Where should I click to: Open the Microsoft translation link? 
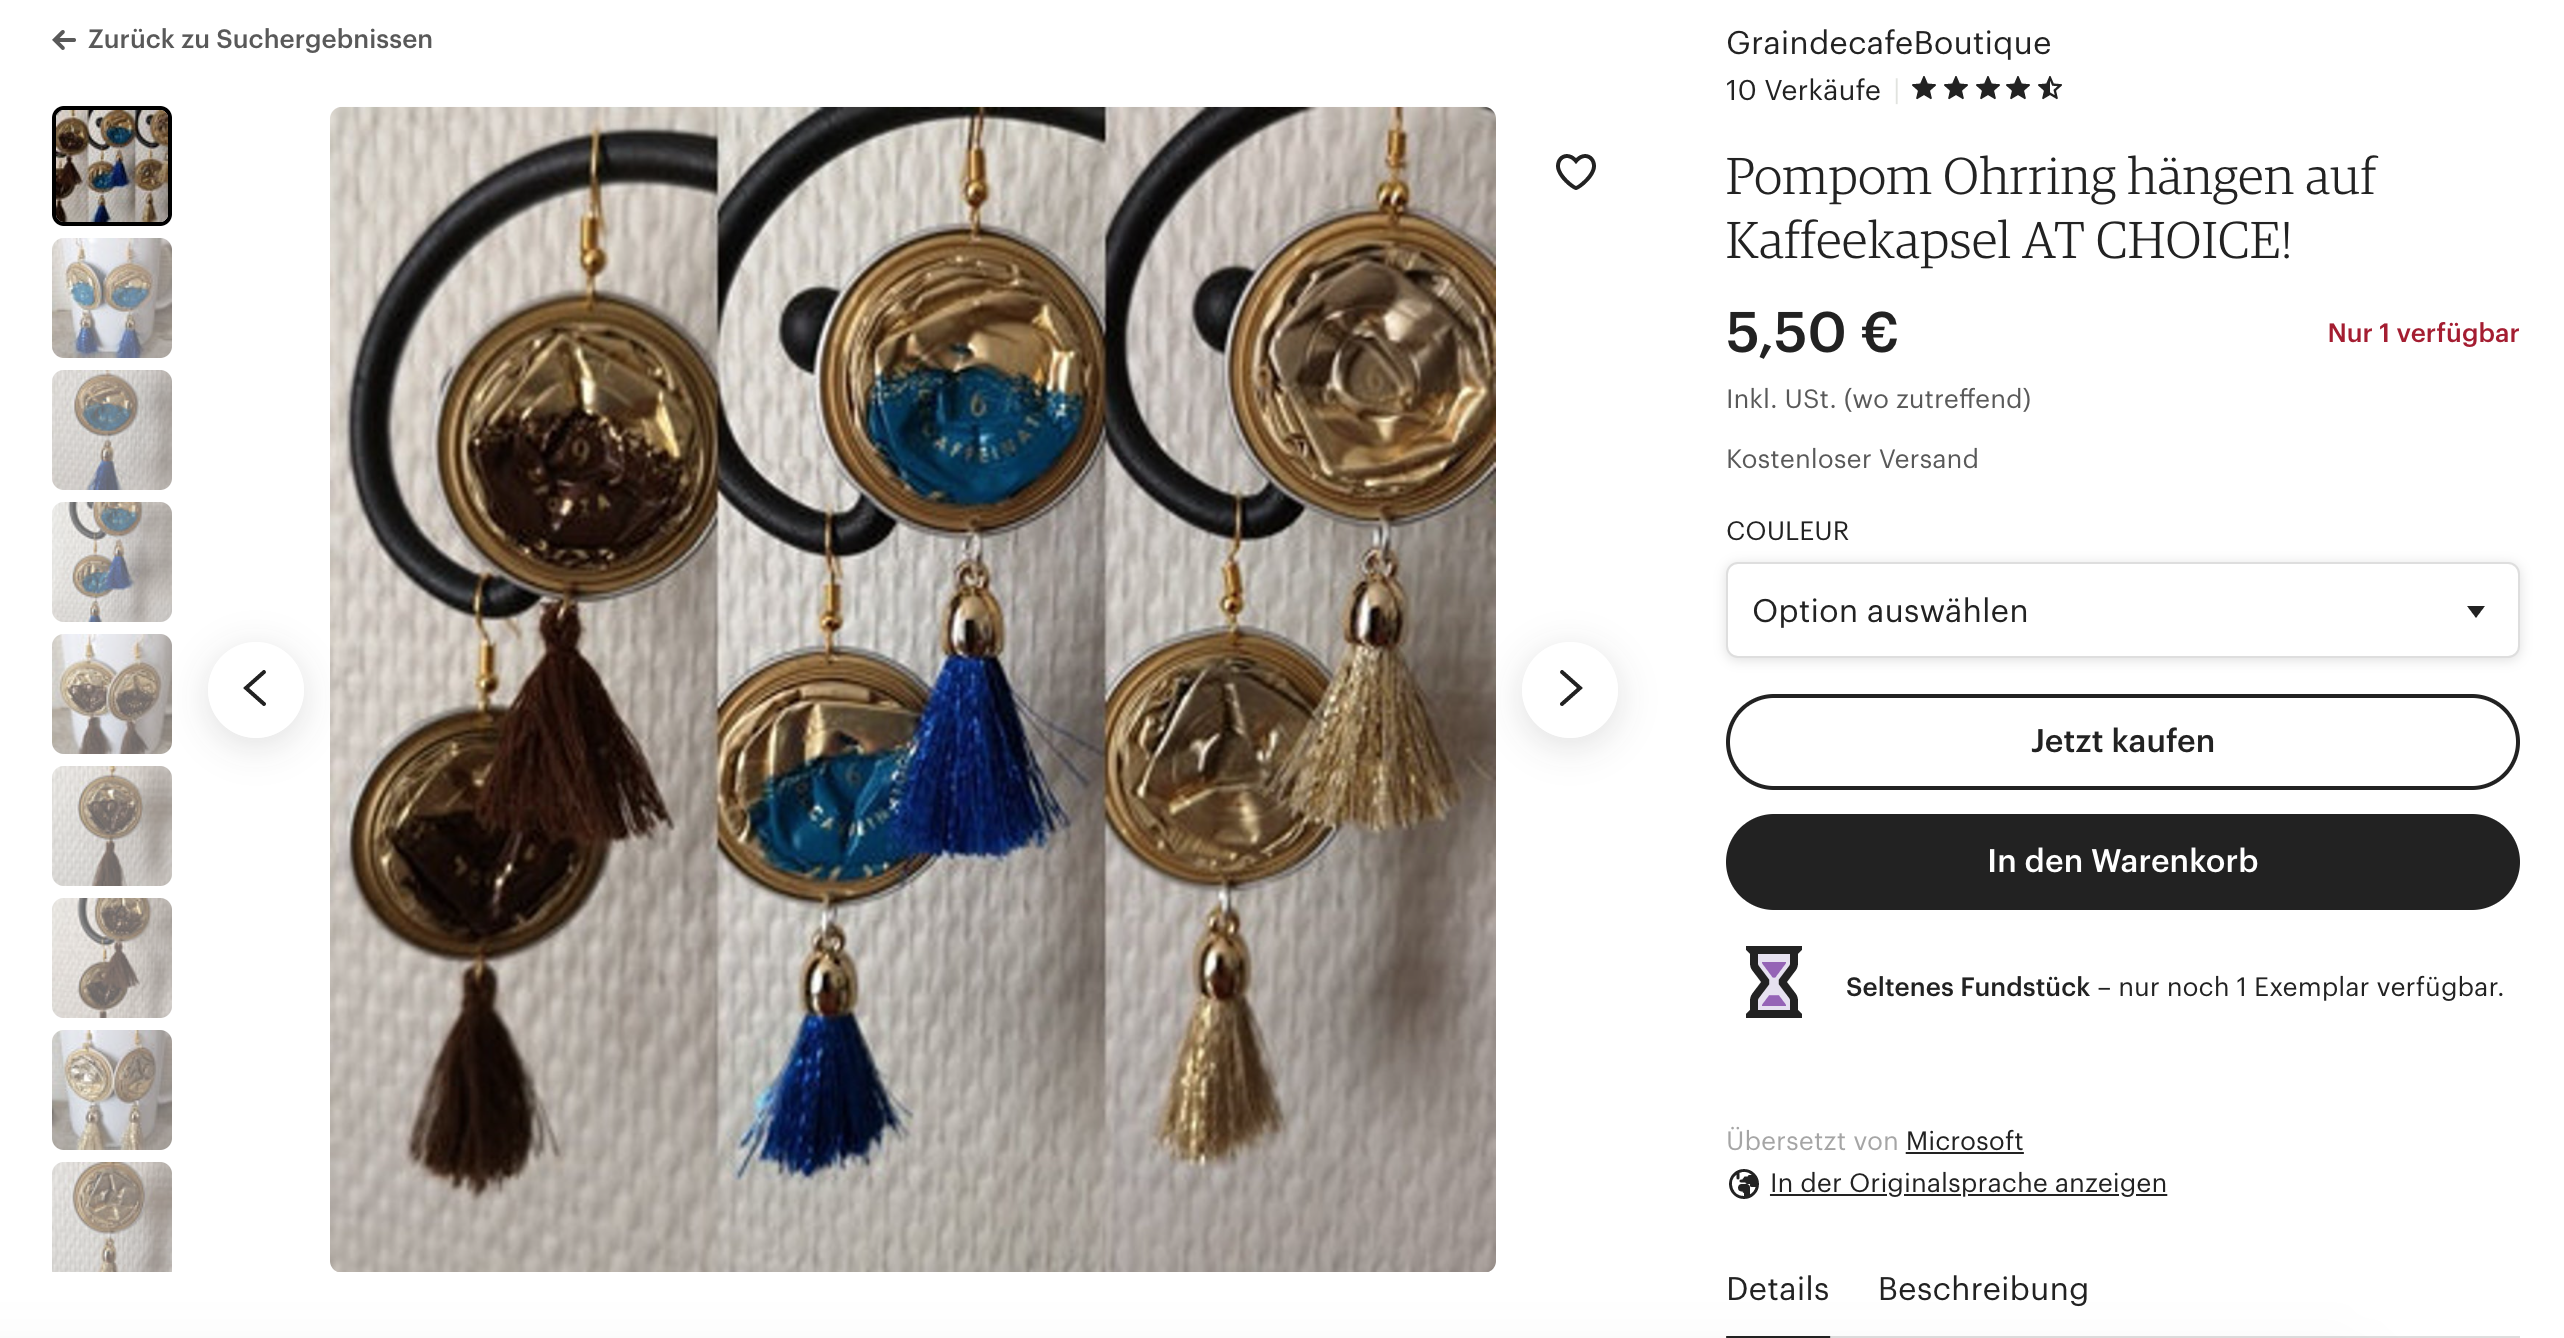coord(1964,1141)
